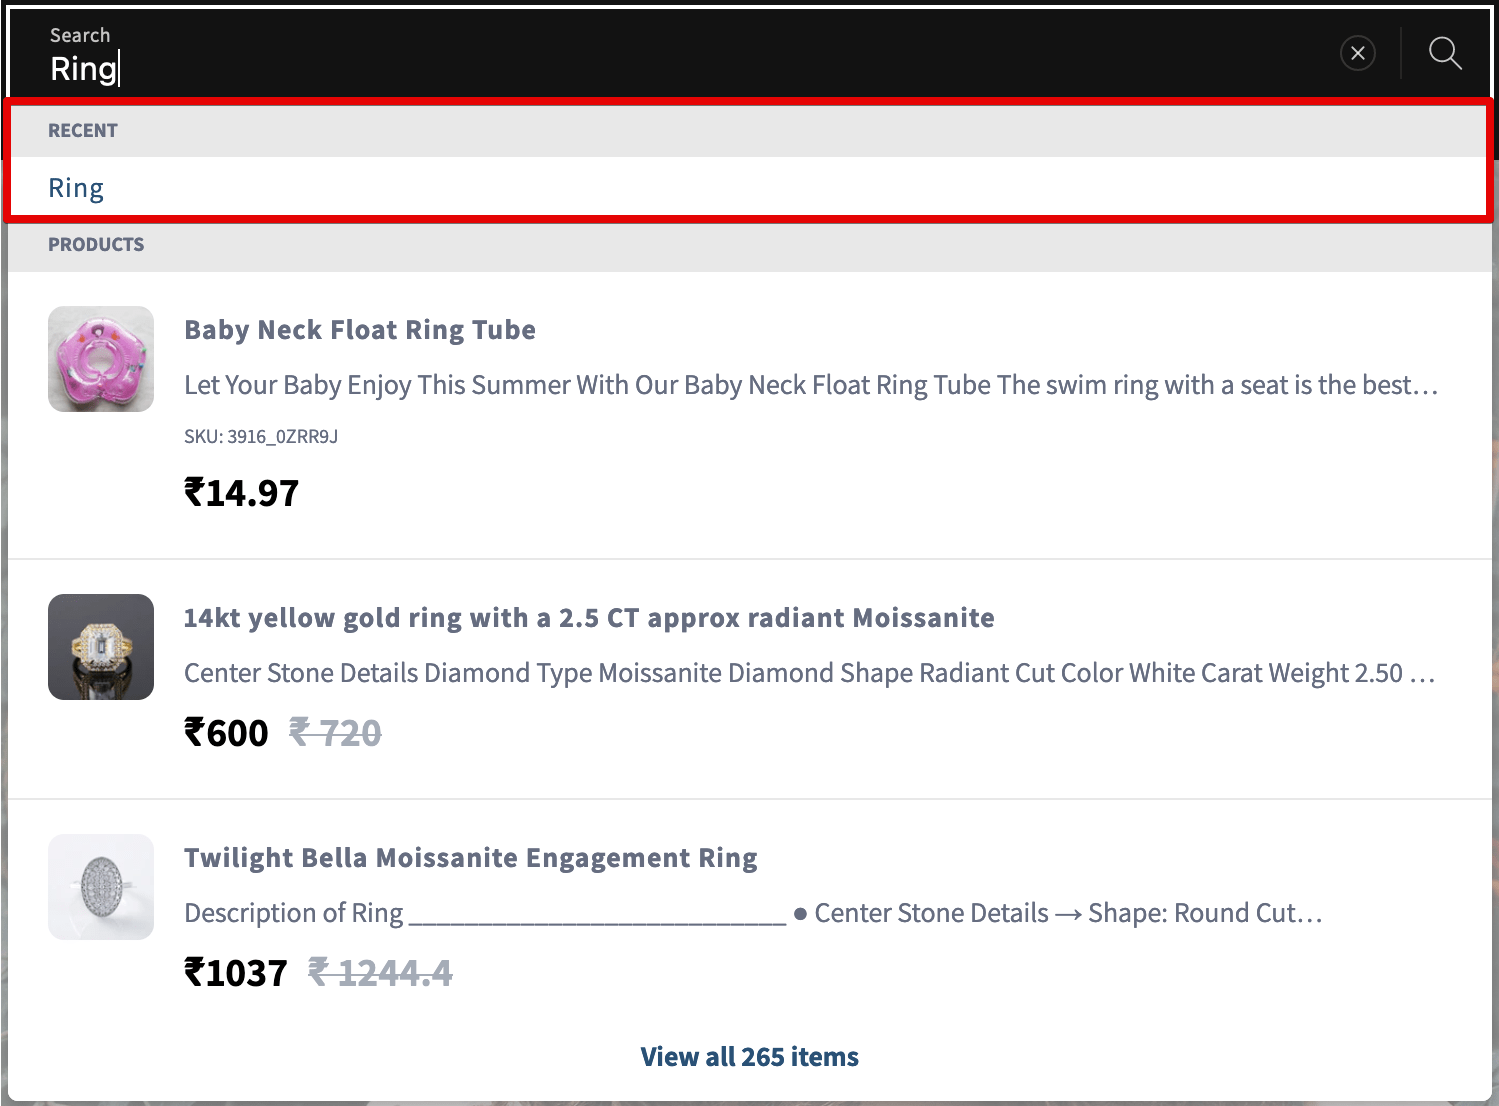Screen dimensions: 1499x1106
Task: Click the ₹600 price
Action: click(x=226, y=733)
